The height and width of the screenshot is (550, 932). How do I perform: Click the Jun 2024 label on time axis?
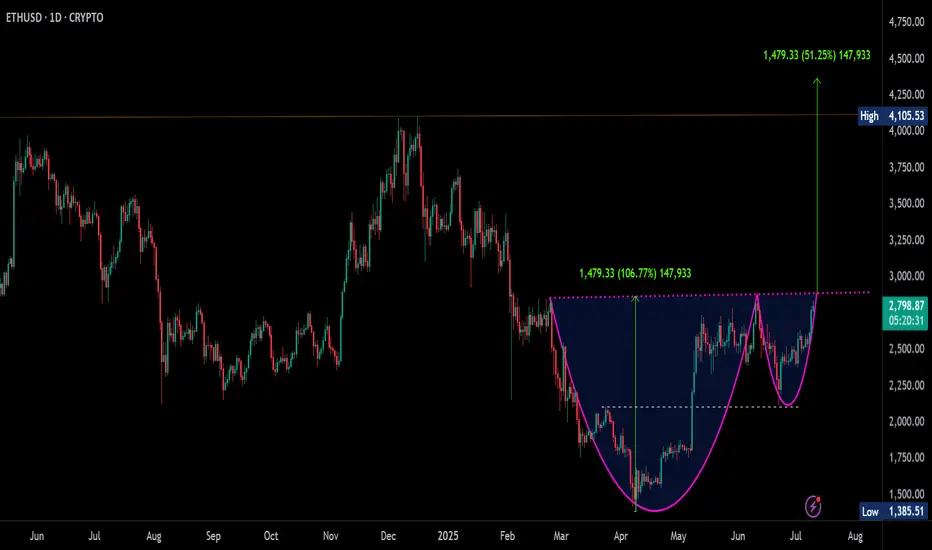[x=37, y=536]
